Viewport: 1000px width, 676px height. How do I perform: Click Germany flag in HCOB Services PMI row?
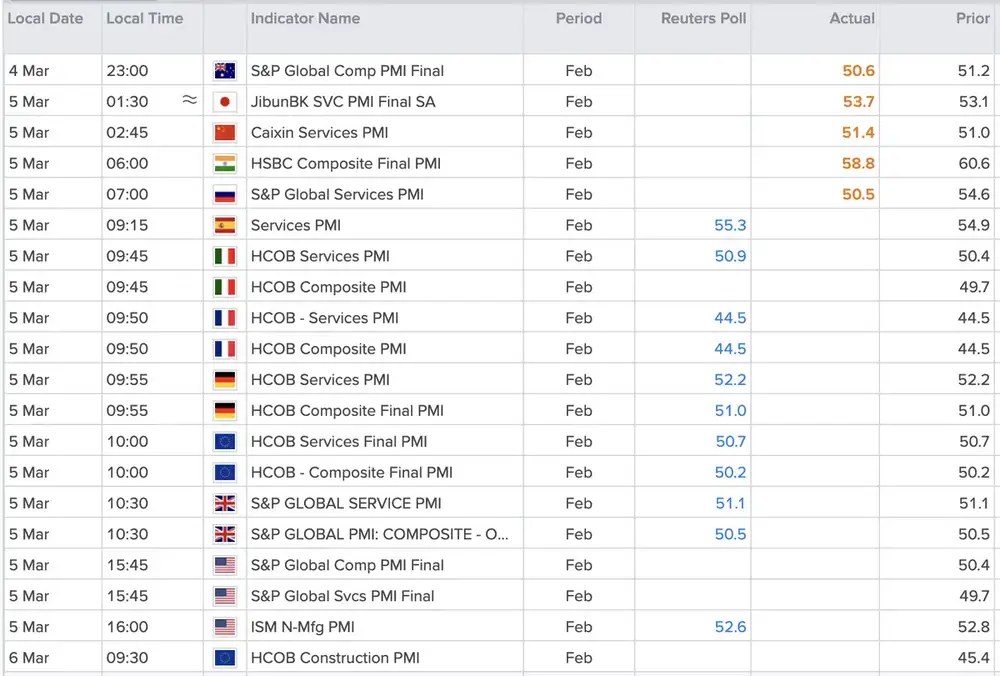pos(224,380)
